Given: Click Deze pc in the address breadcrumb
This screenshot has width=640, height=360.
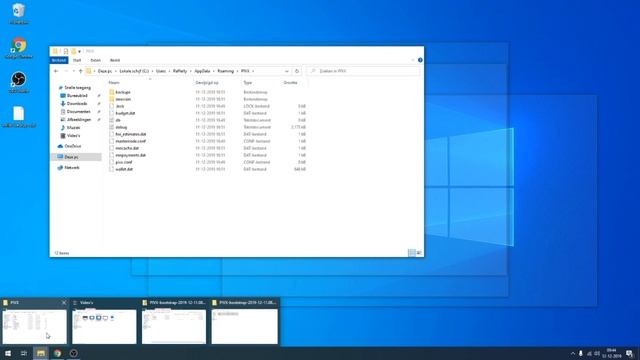Looking at the screenshot, I should tap(105, 71).
